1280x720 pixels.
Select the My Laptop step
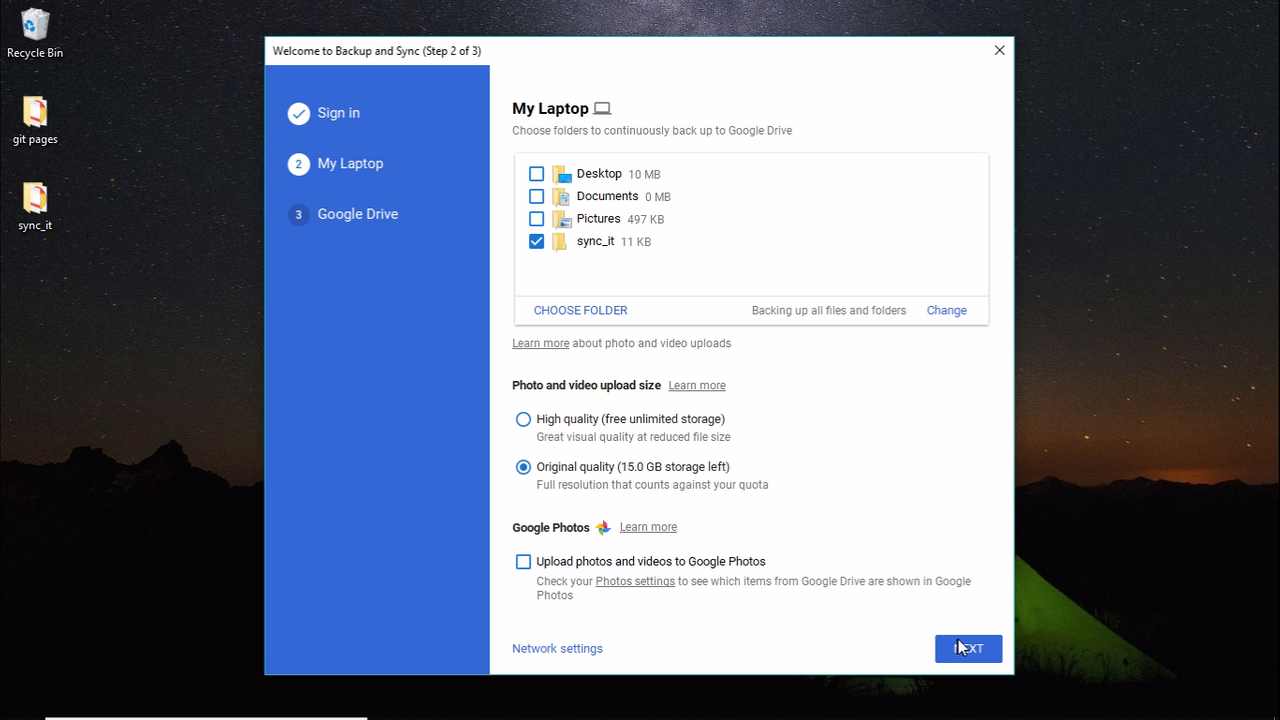pos(350,164)
